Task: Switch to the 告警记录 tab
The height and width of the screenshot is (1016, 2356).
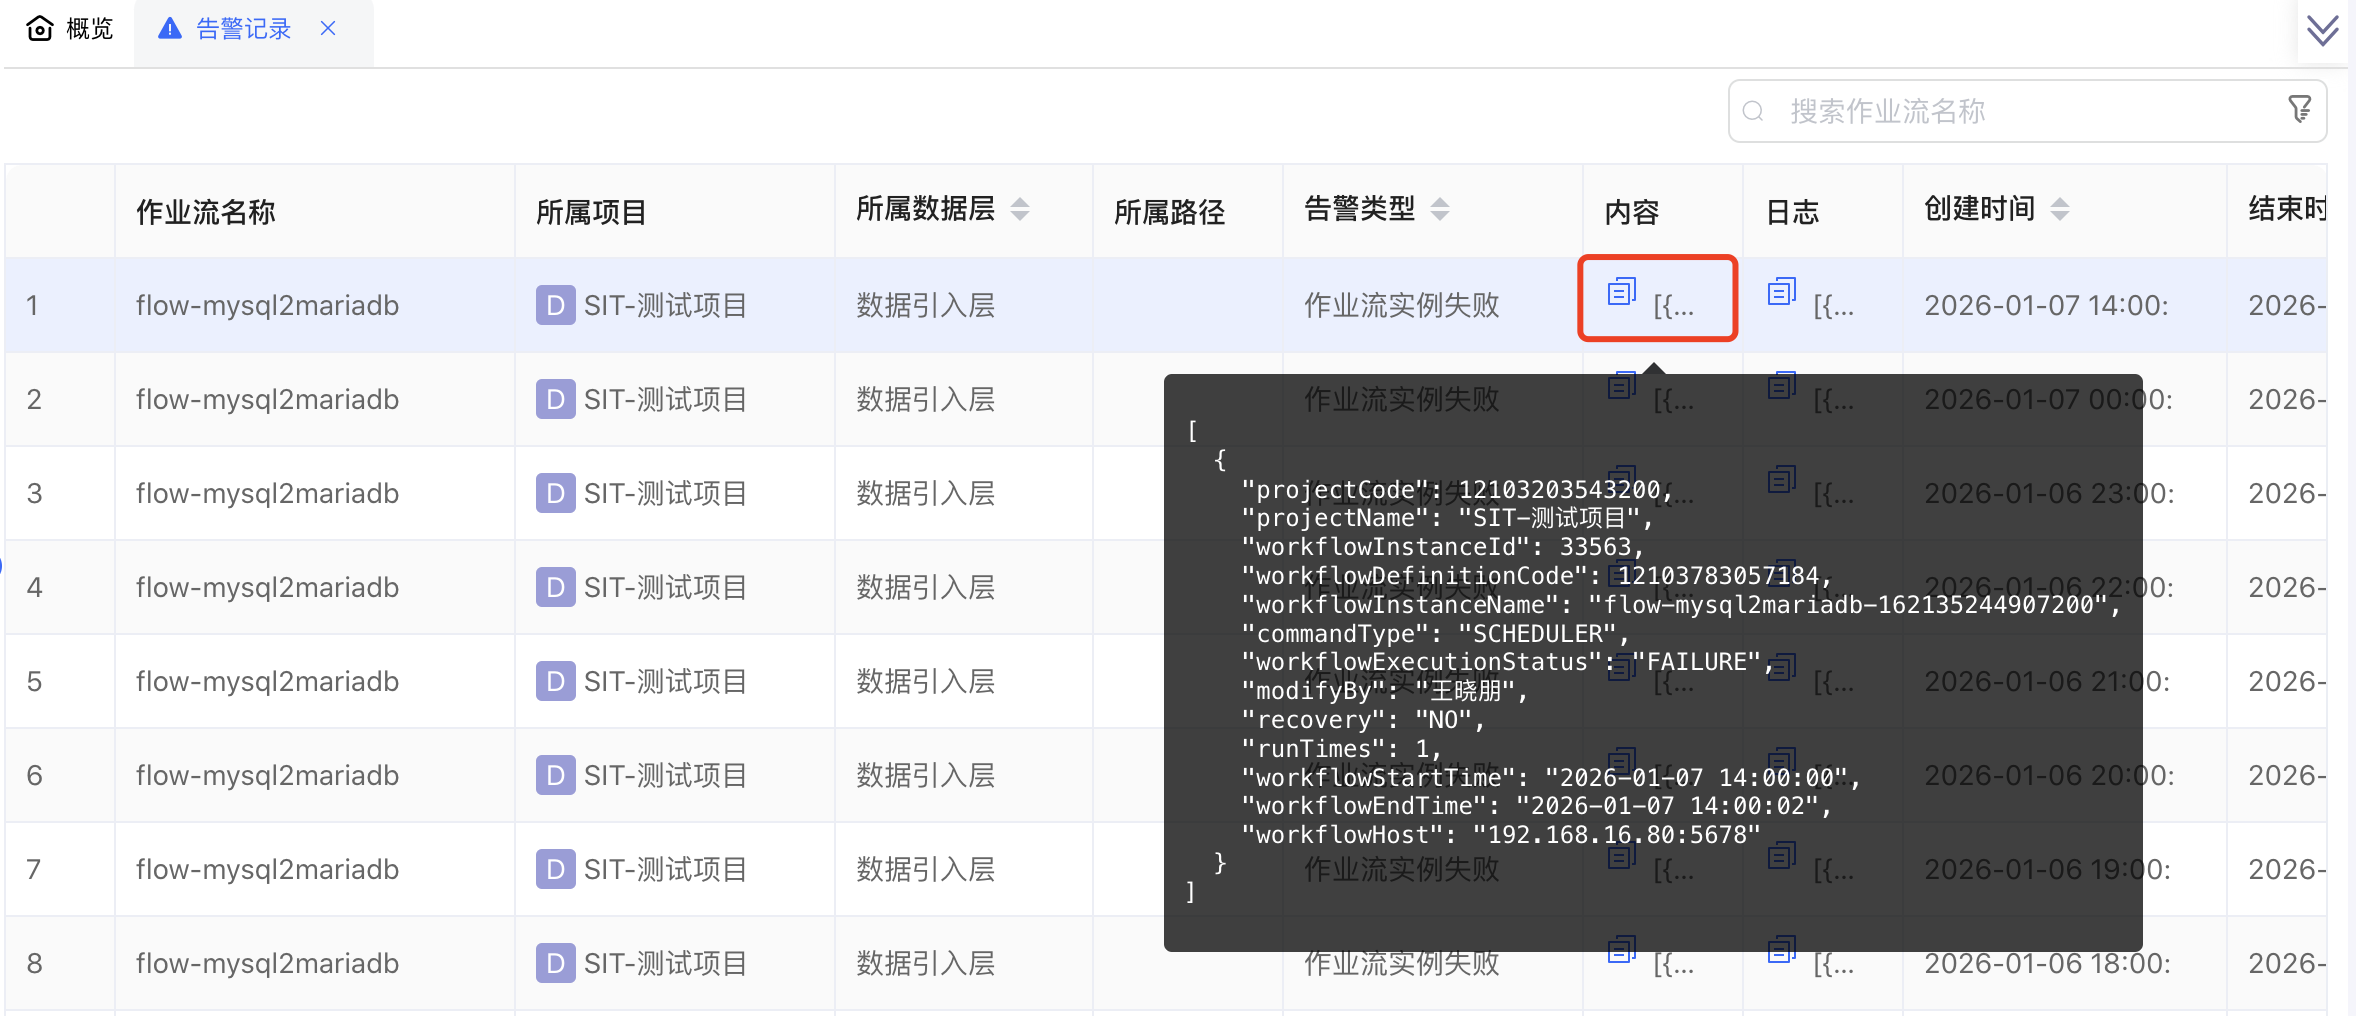Action: (x=243, y=29)
